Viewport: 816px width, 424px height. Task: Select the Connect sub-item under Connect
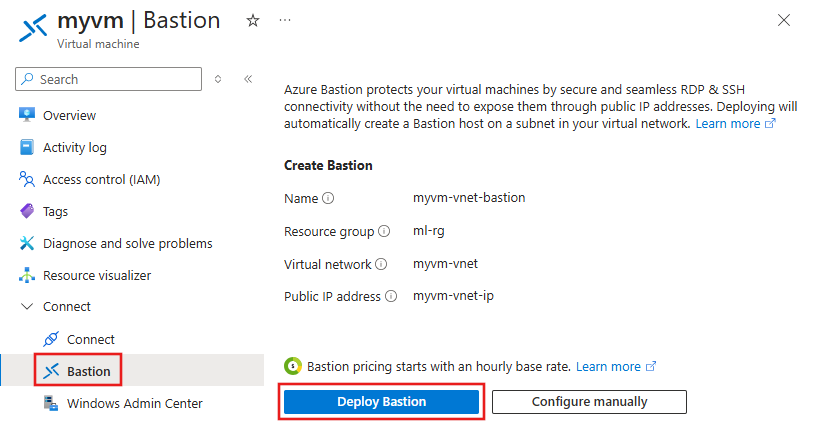[x=90, y=339]
